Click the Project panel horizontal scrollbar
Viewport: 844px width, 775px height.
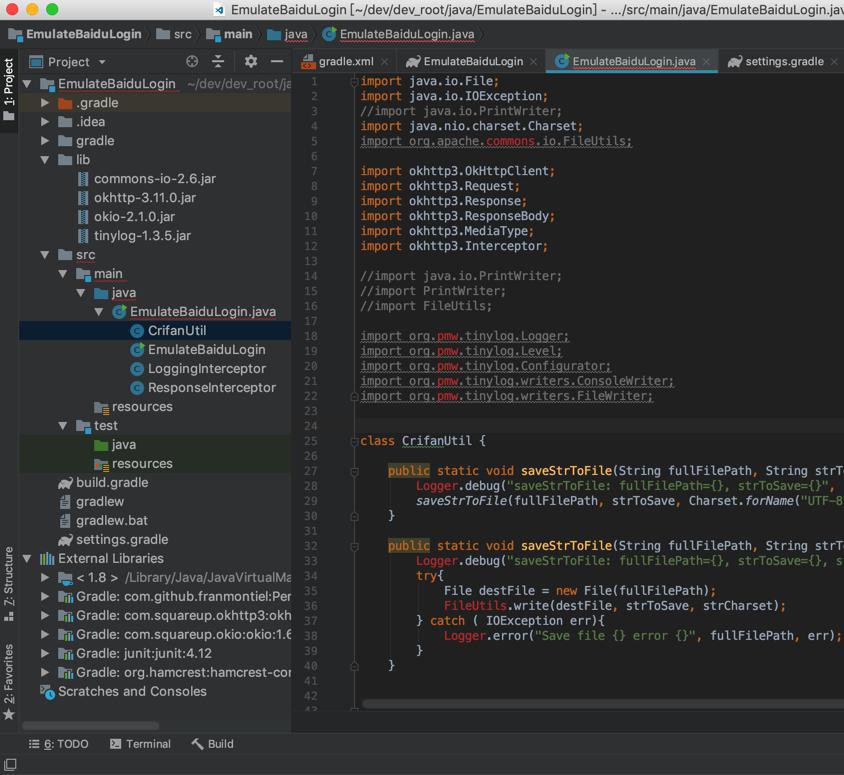point(90,725)
